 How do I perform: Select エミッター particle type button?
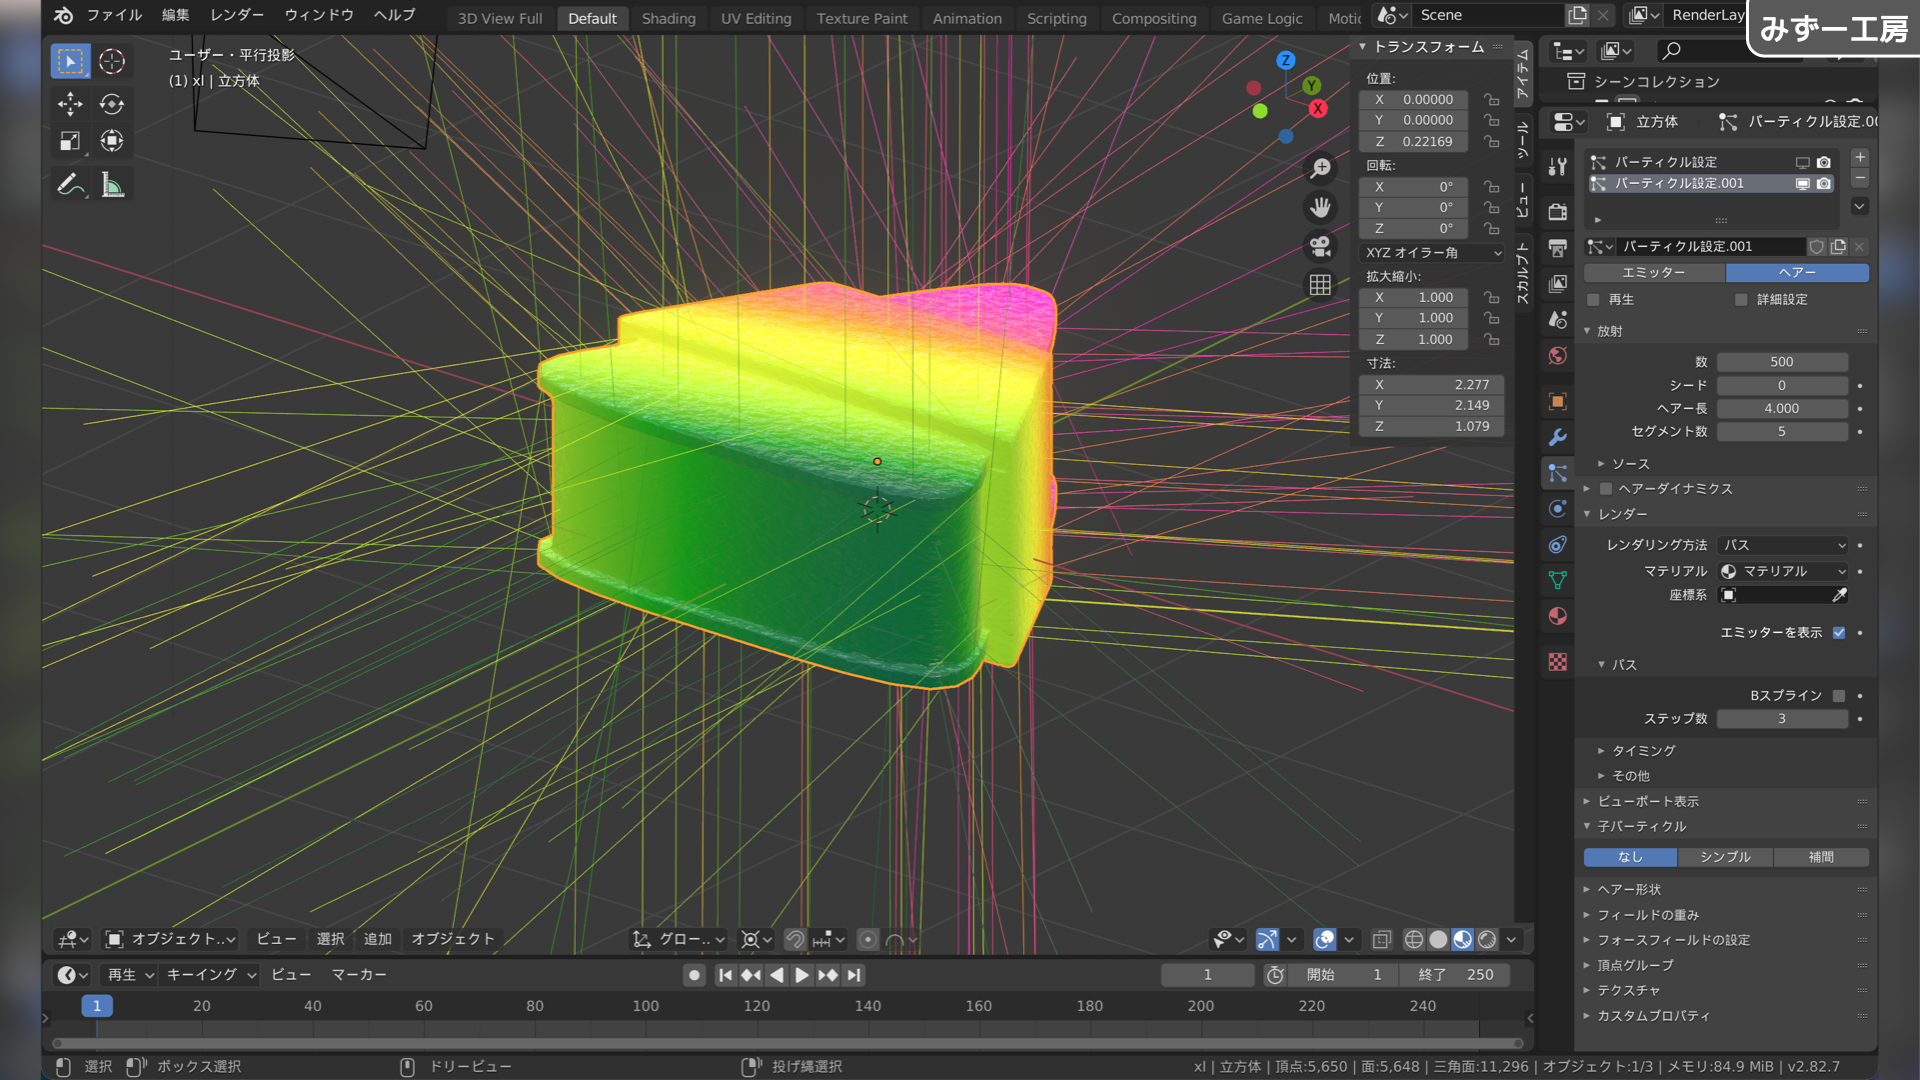[1654, 273]
